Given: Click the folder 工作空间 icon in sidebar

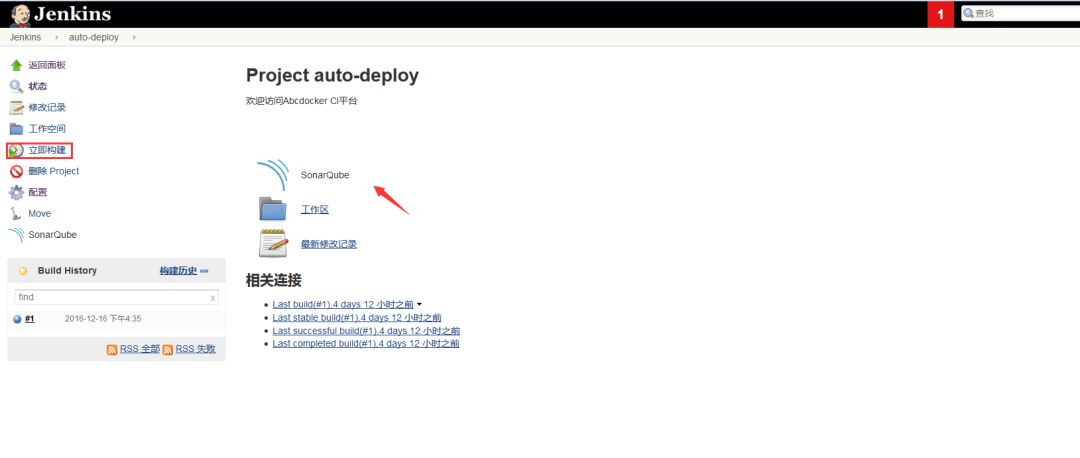Looking at the screenshot, I should (17, 129).
